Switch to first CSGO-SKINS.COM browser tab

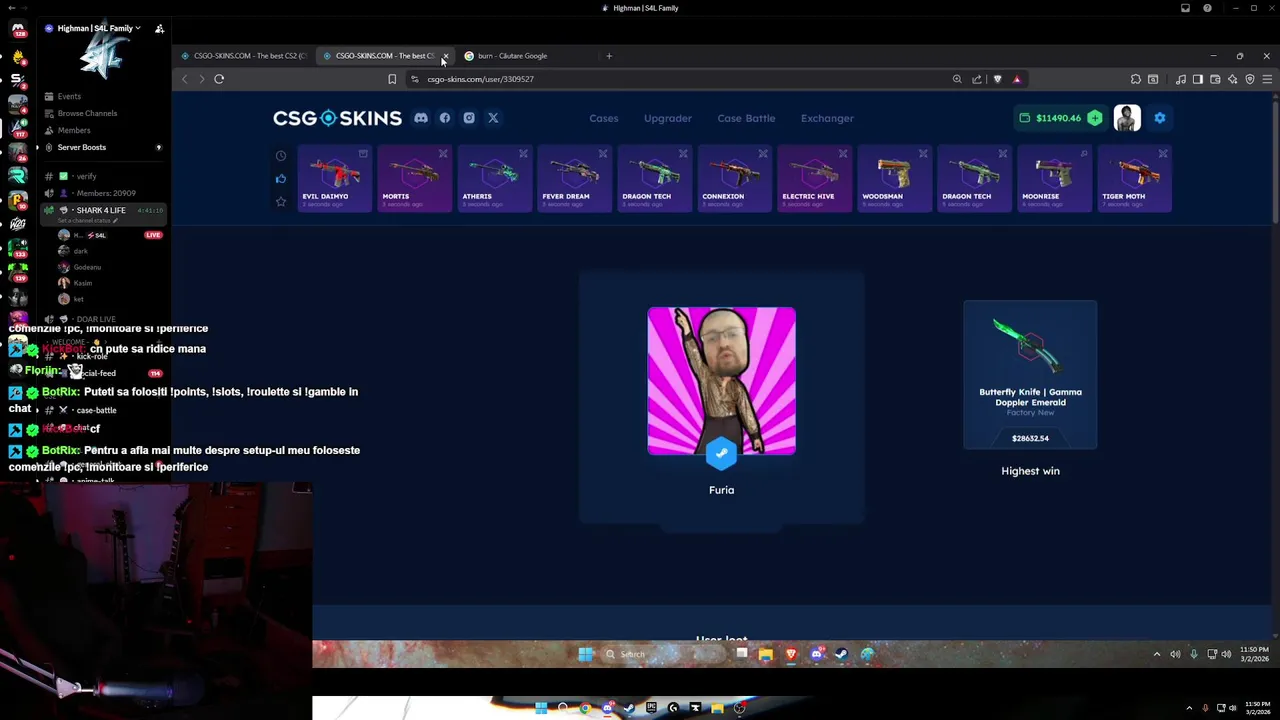pos(243,56)
